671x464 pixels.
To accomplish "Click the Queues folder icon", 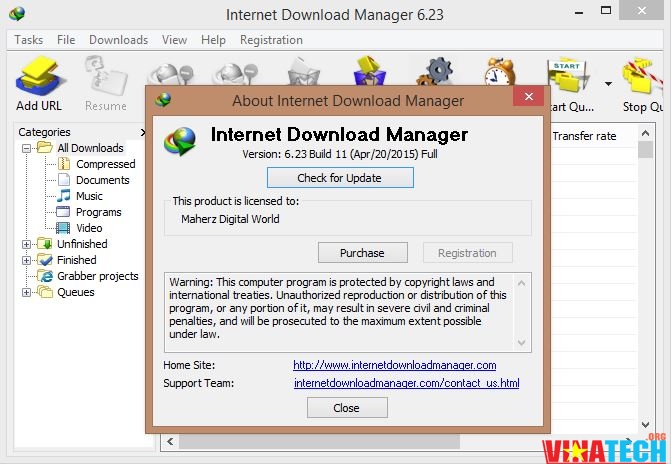I will pos(45,292).
